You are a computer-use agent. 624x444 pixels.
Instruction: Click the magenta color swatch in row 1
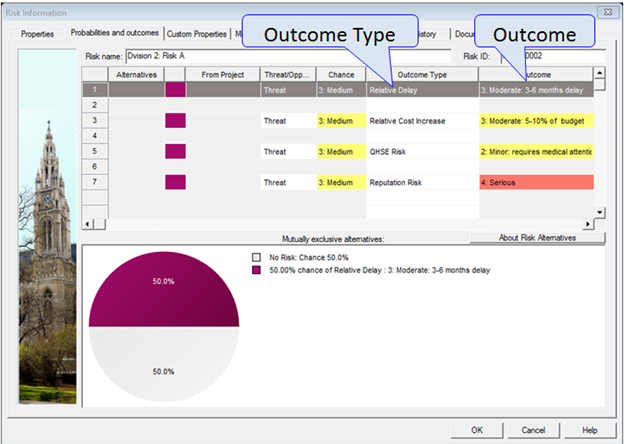click(x=175, y=90)
